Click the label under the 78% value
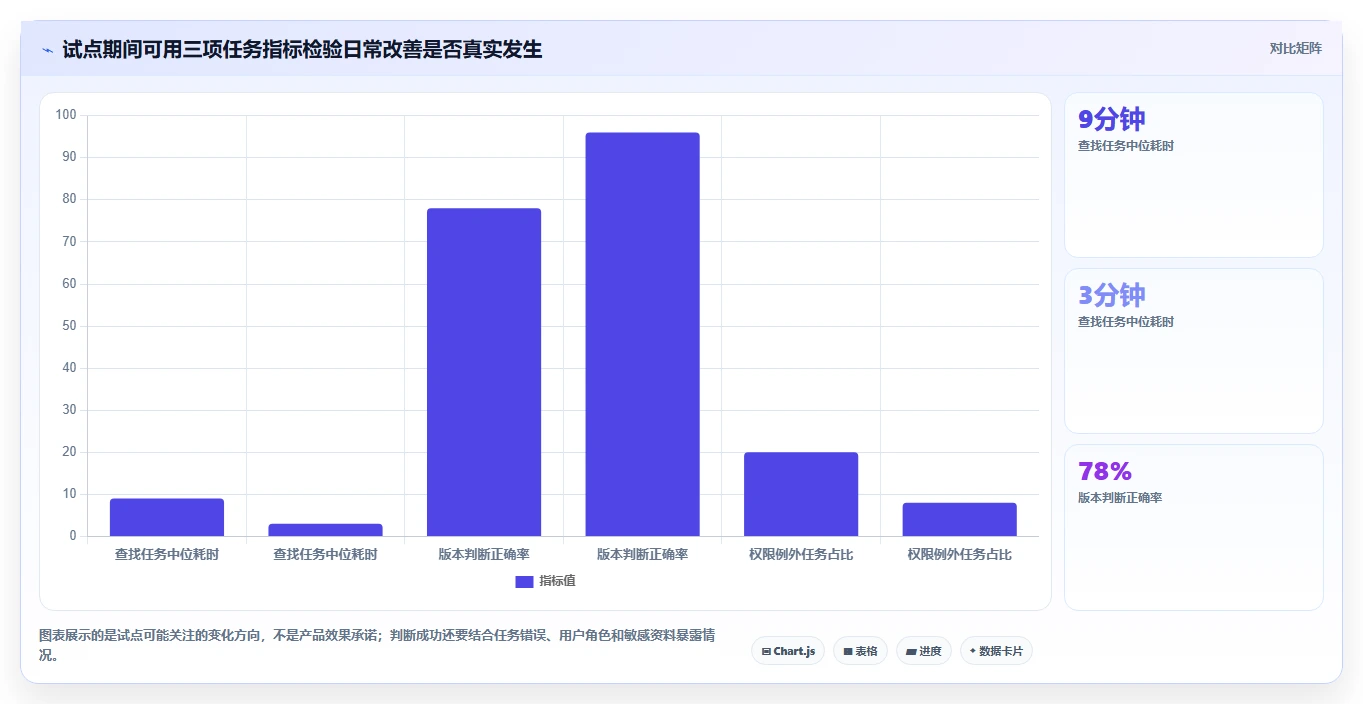This screenshot has height=704, width=1363. pyautogui.click(x=1120, y=498)
